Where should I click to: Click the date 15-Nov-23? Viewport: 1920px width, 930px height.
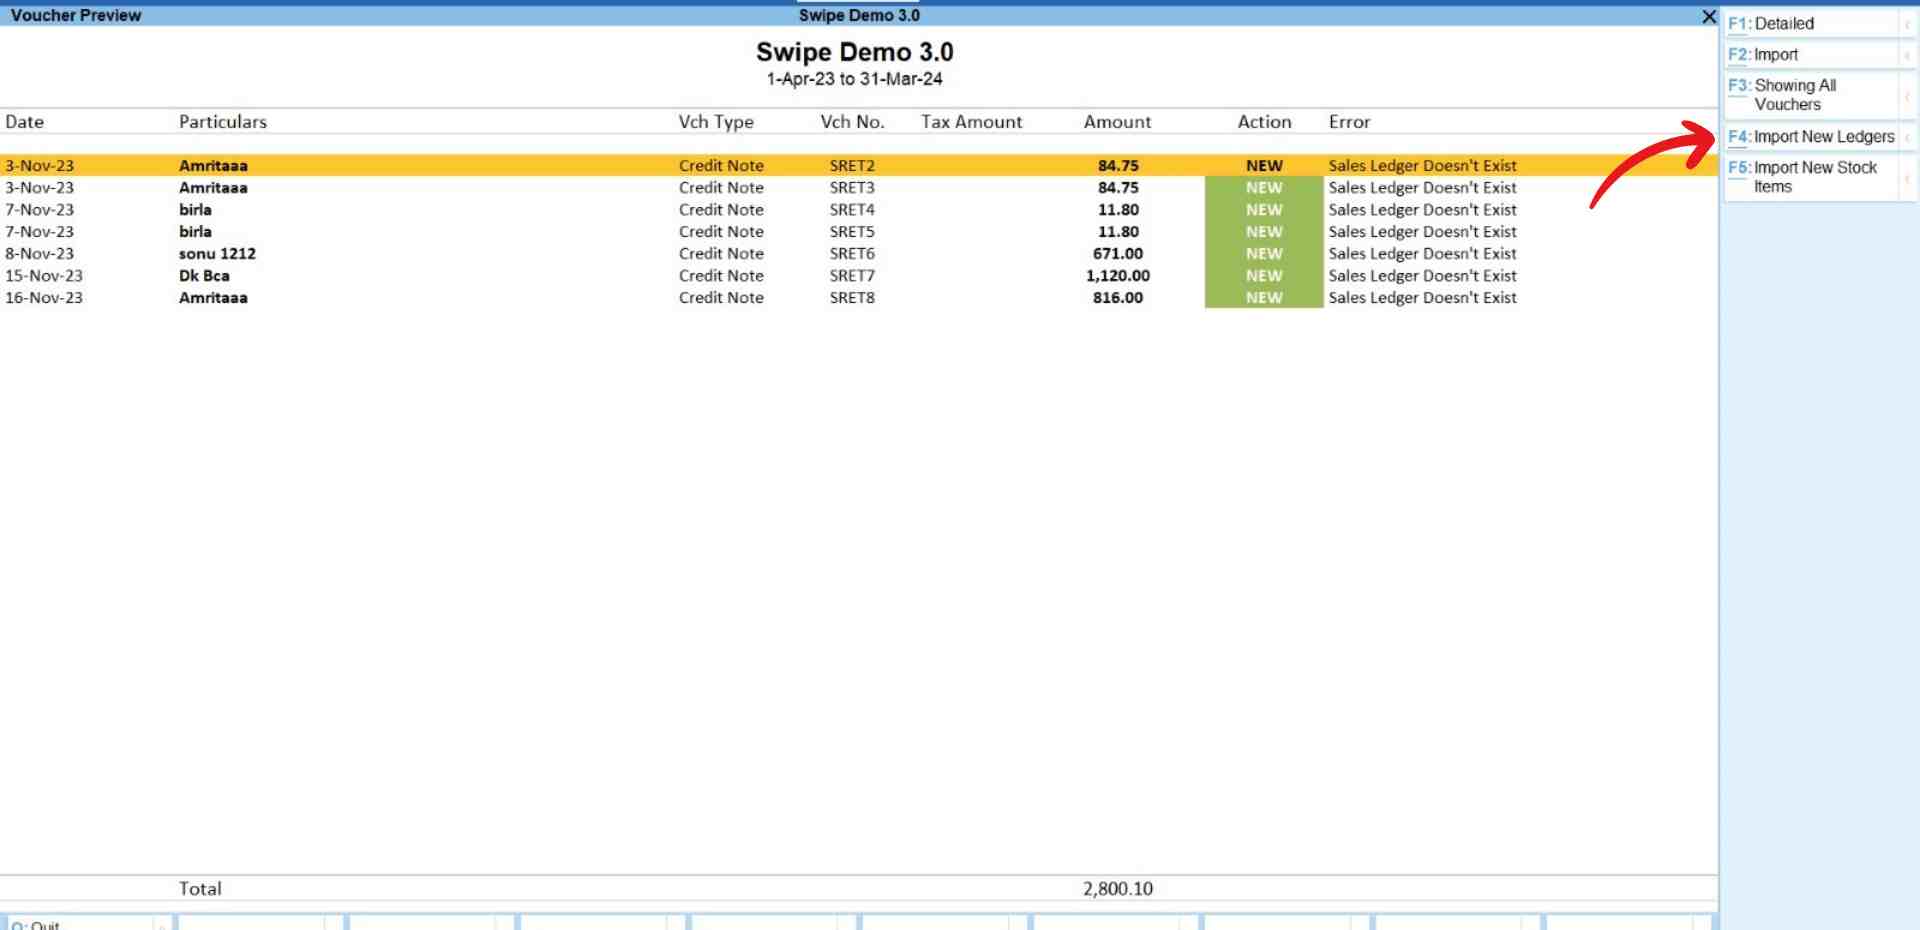(x=44, y=276)
